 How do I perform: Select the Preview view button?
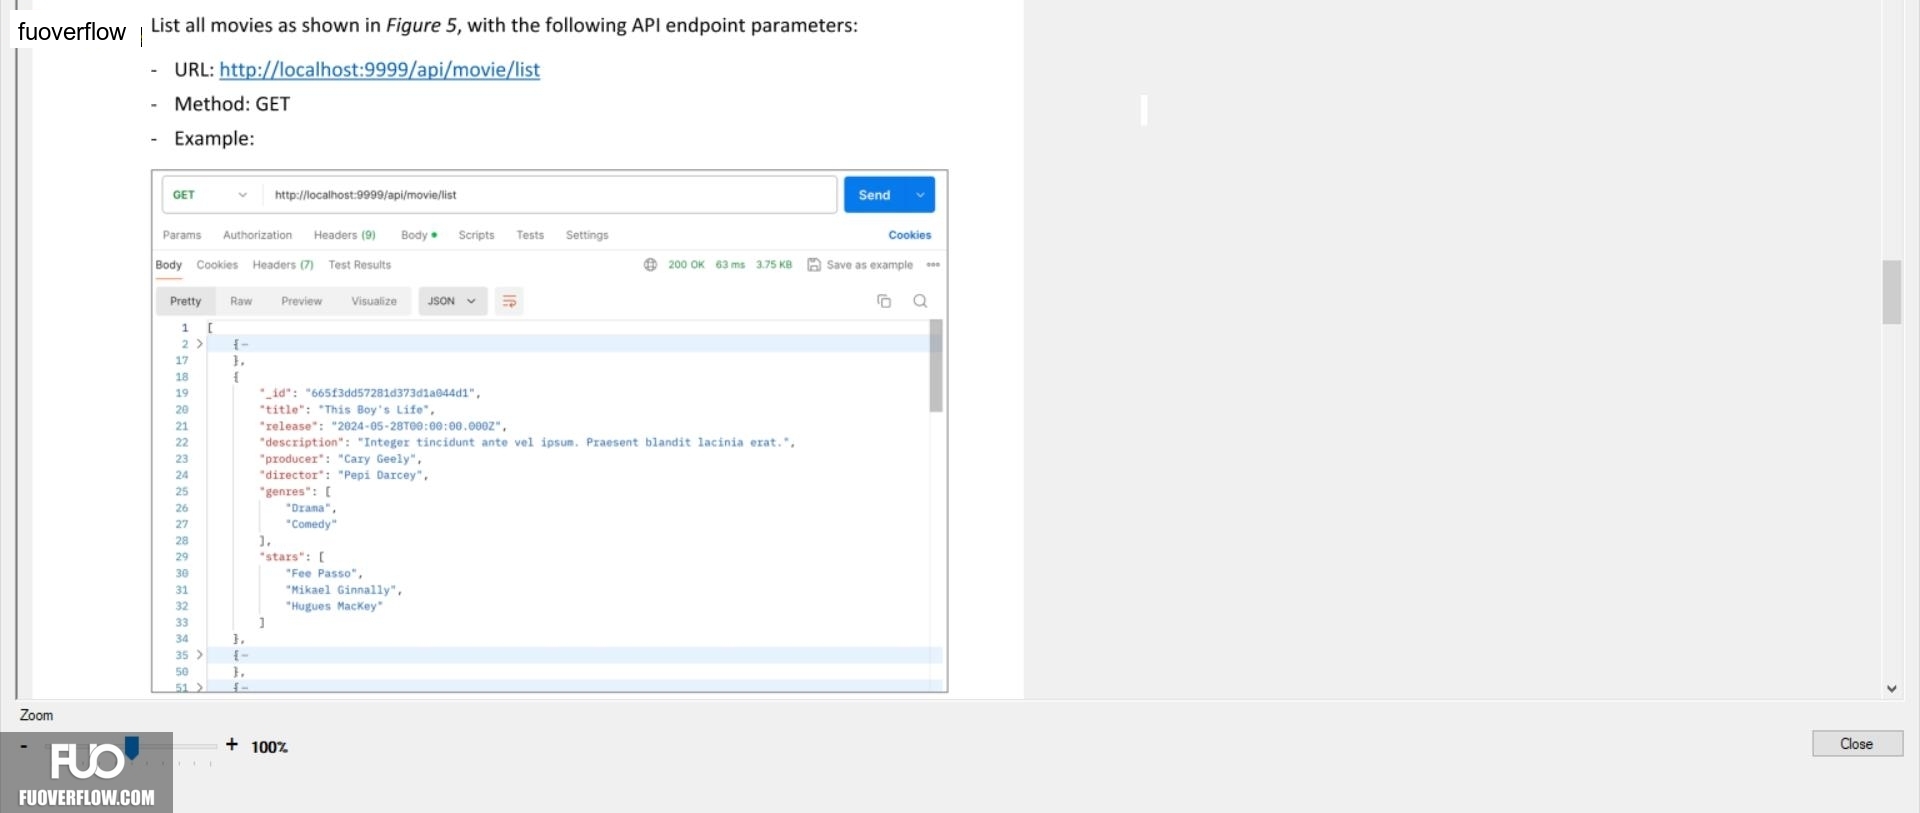pyautogui.click(x=301, y=301)
